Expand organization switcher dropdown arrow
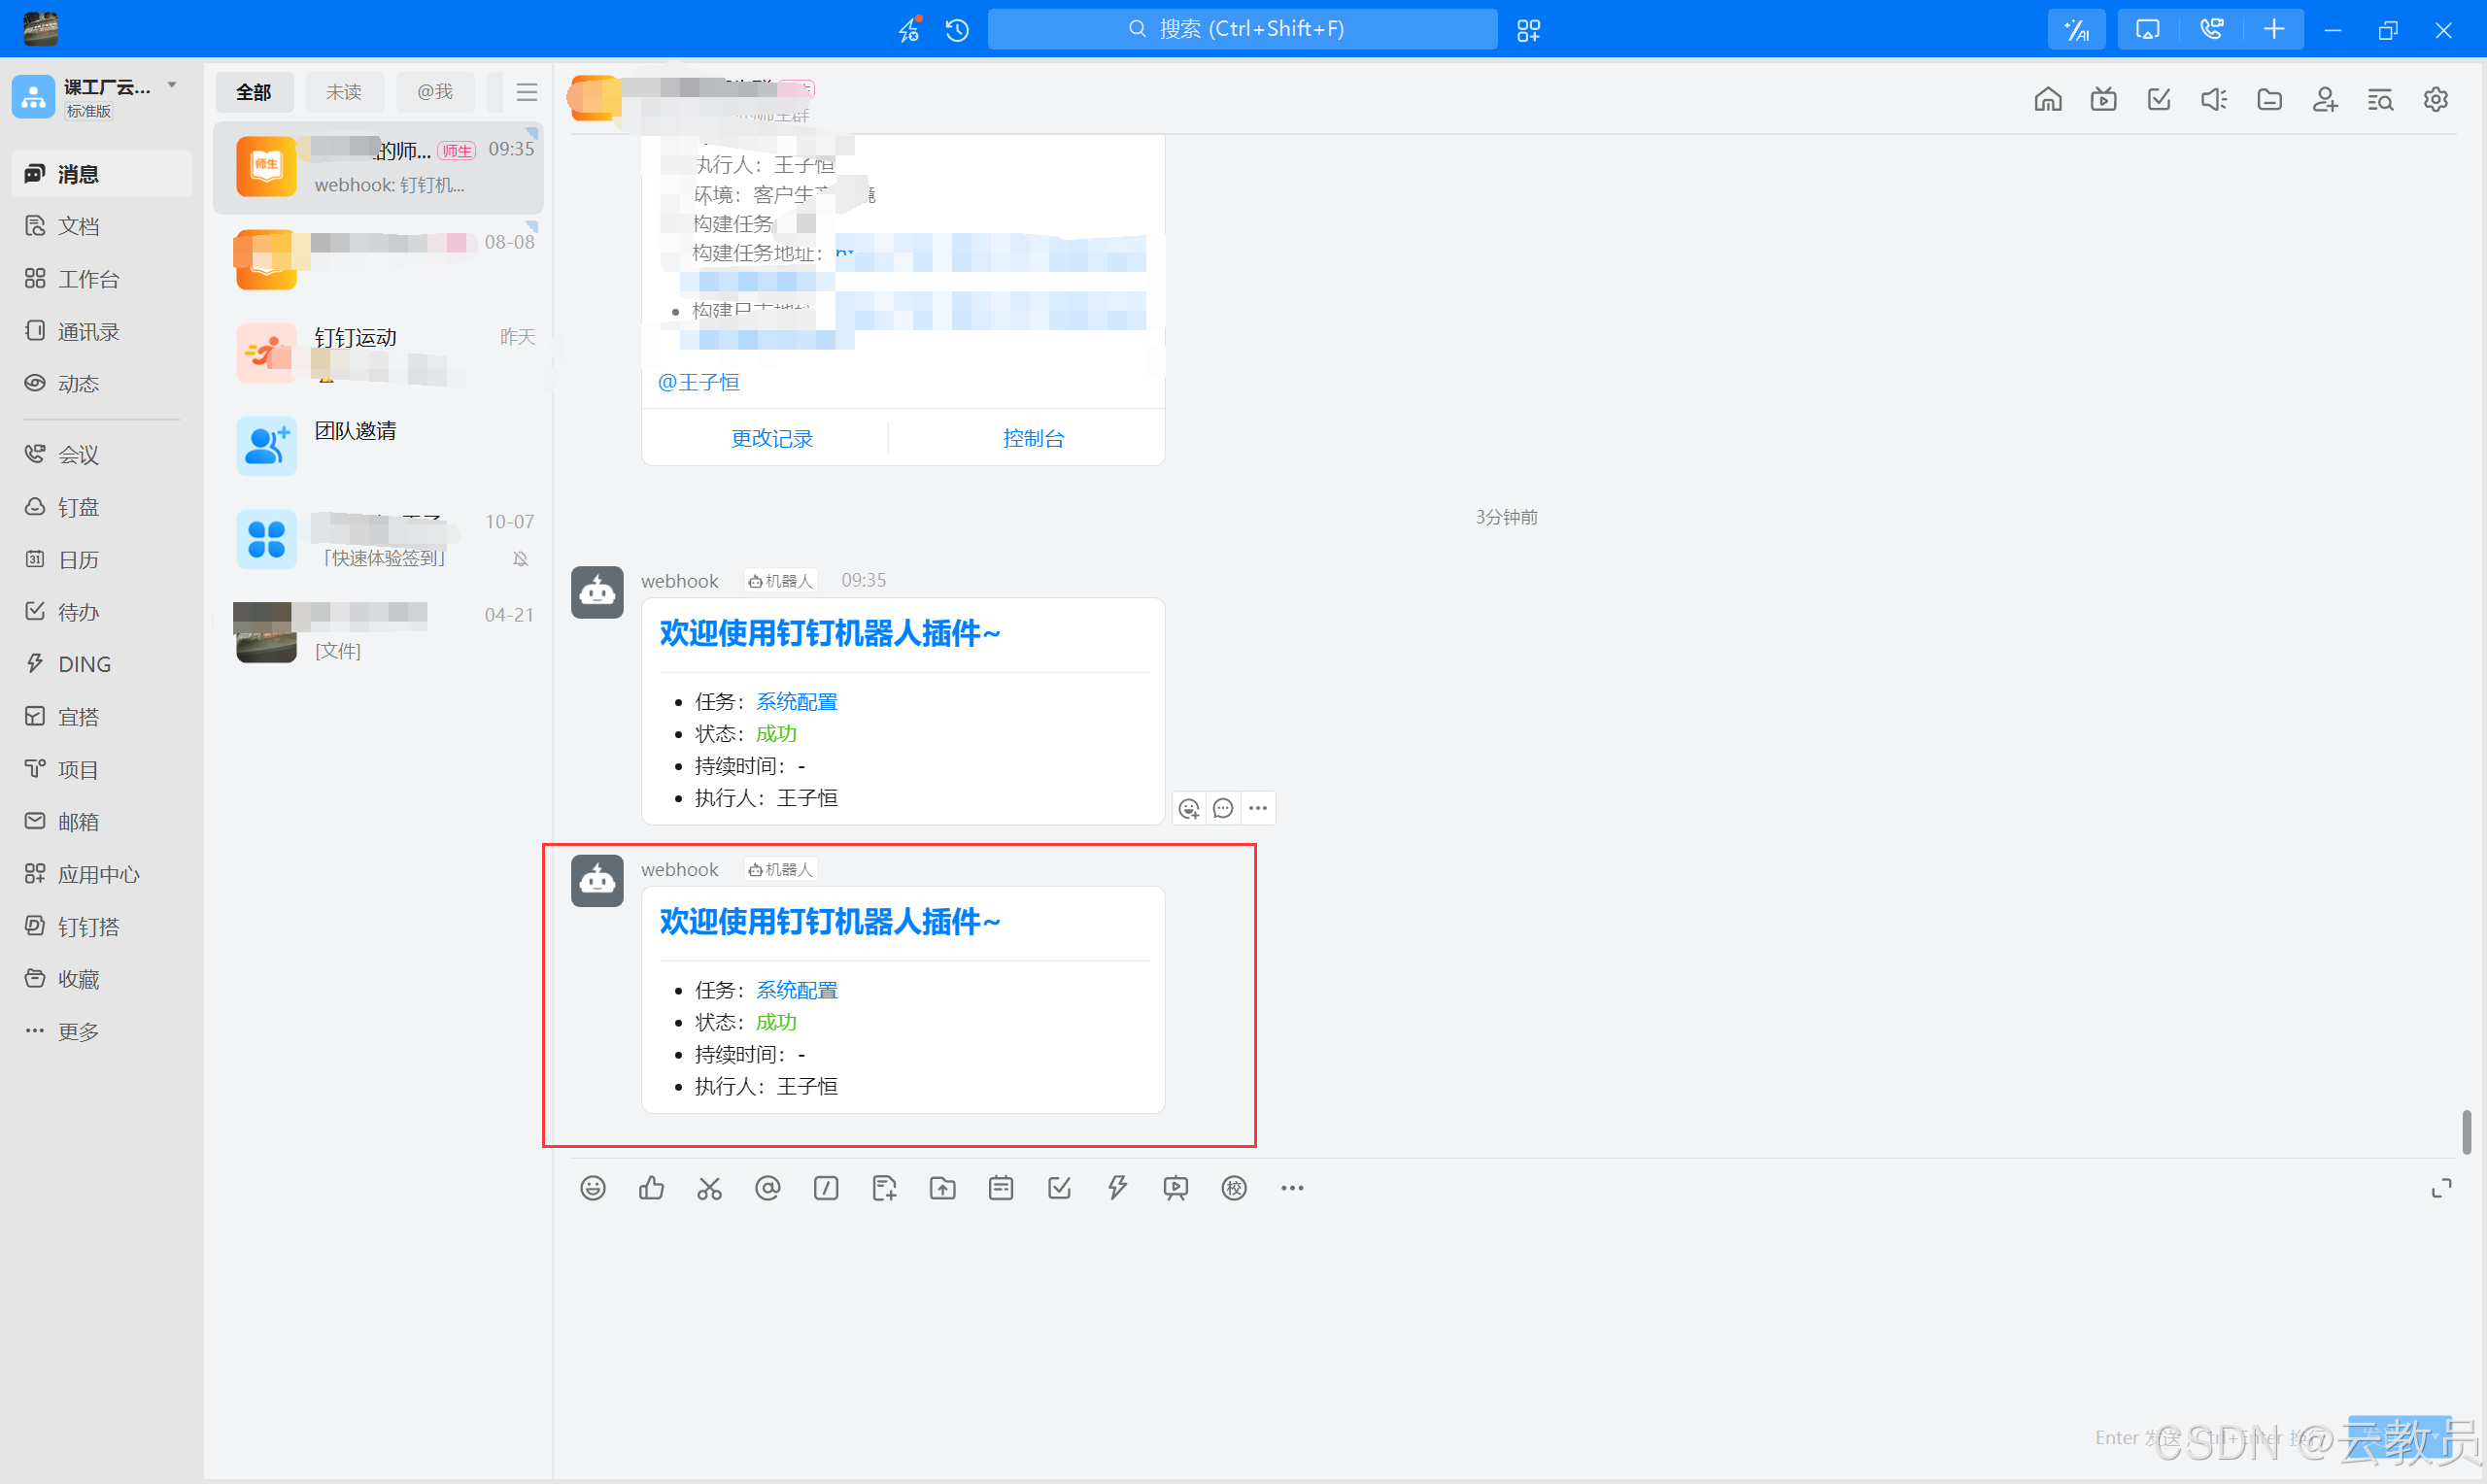The image size is (2487, 1484). (172, 85)
